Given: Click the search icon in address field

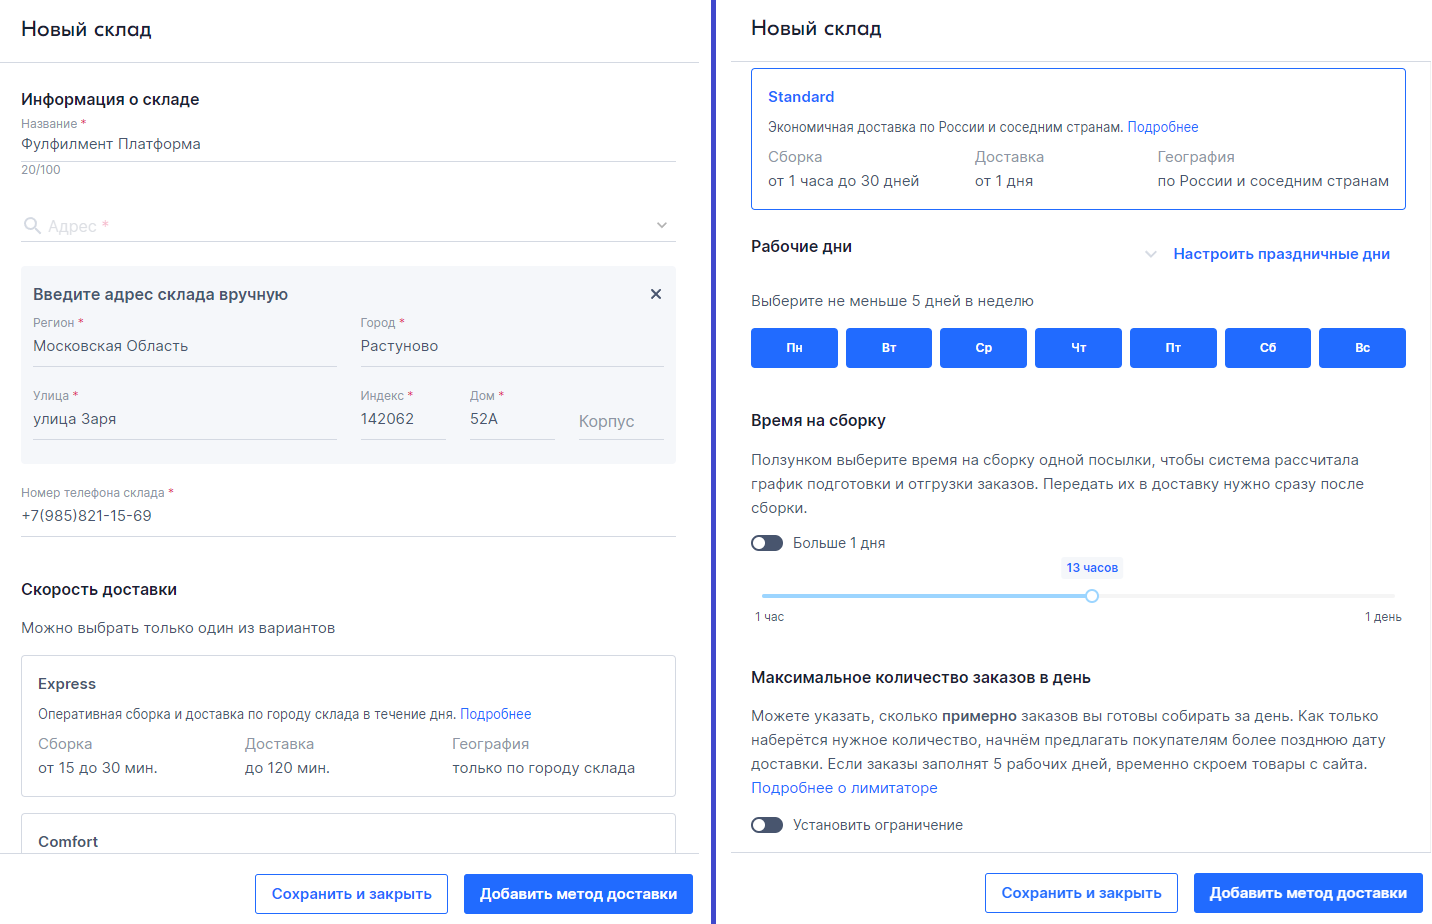Looking at the screenshot, I should coord(32,226).
